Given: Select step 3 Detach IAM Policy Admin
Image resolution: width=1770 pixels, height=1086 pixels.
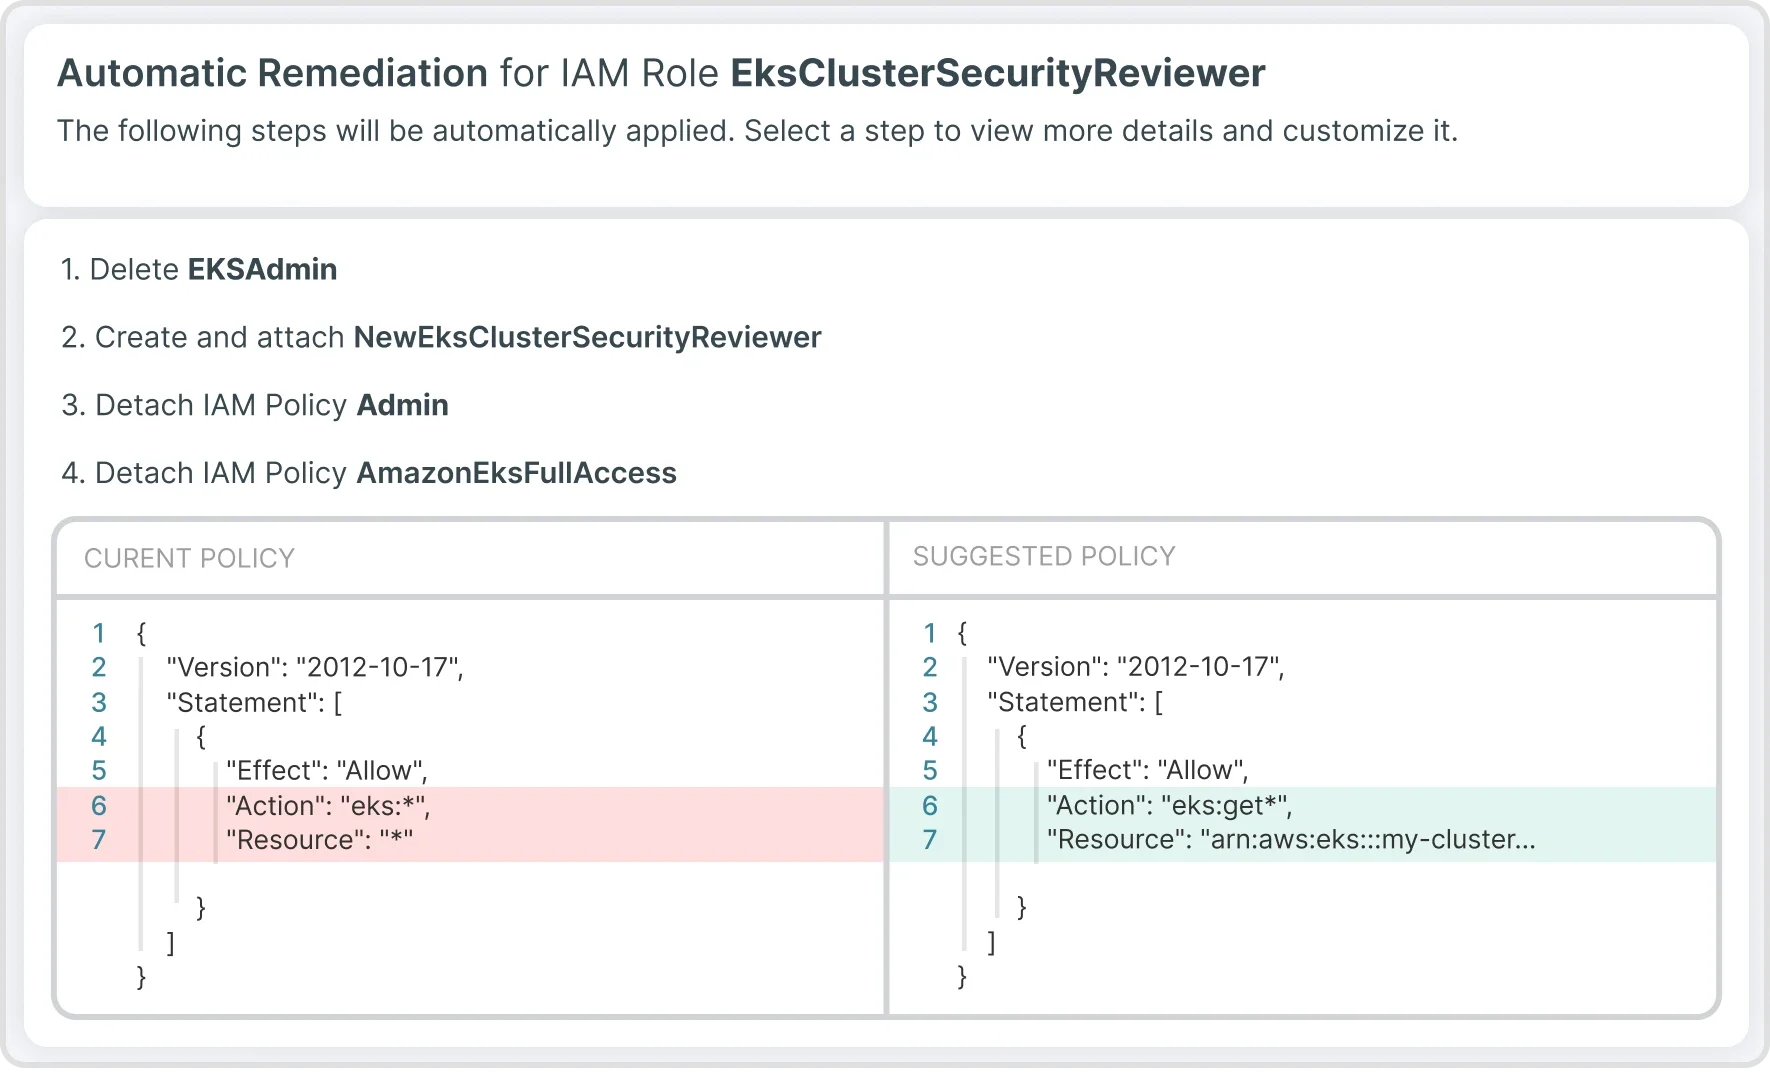Looking at the screenshot, I should pos(255,405).
